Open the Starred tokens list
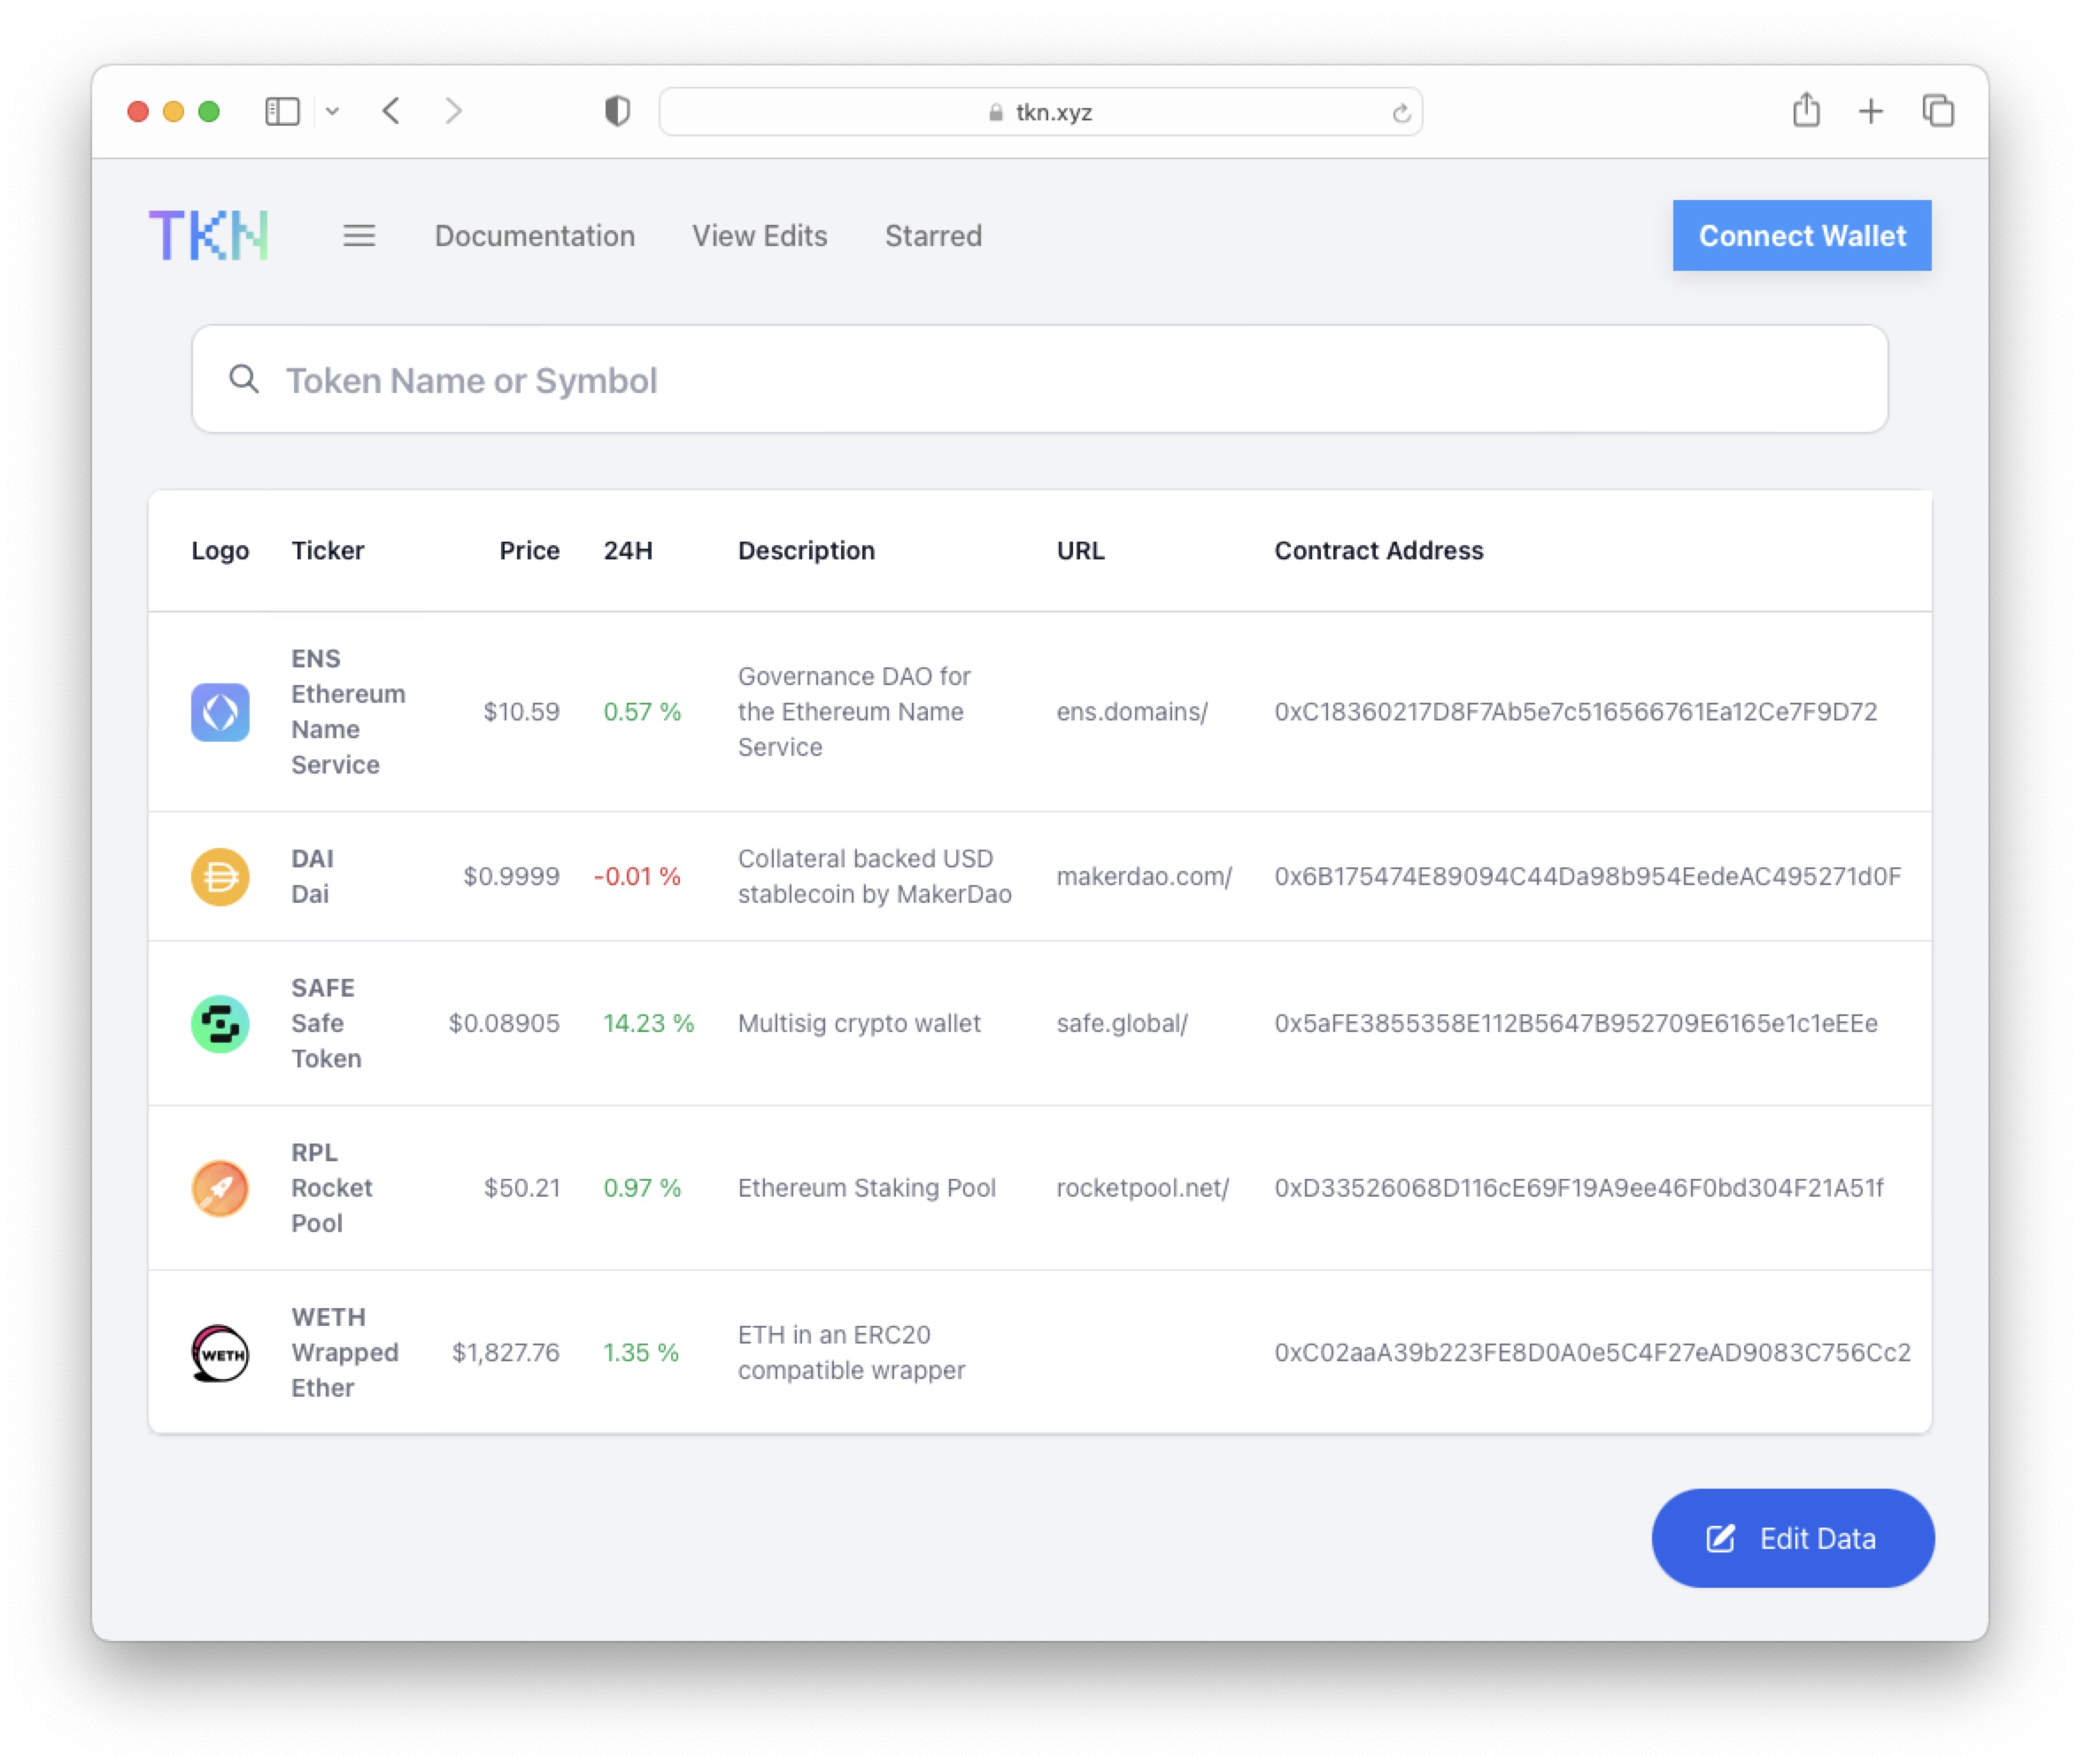Viewport: 2100px width, 1756px height. 933,236
